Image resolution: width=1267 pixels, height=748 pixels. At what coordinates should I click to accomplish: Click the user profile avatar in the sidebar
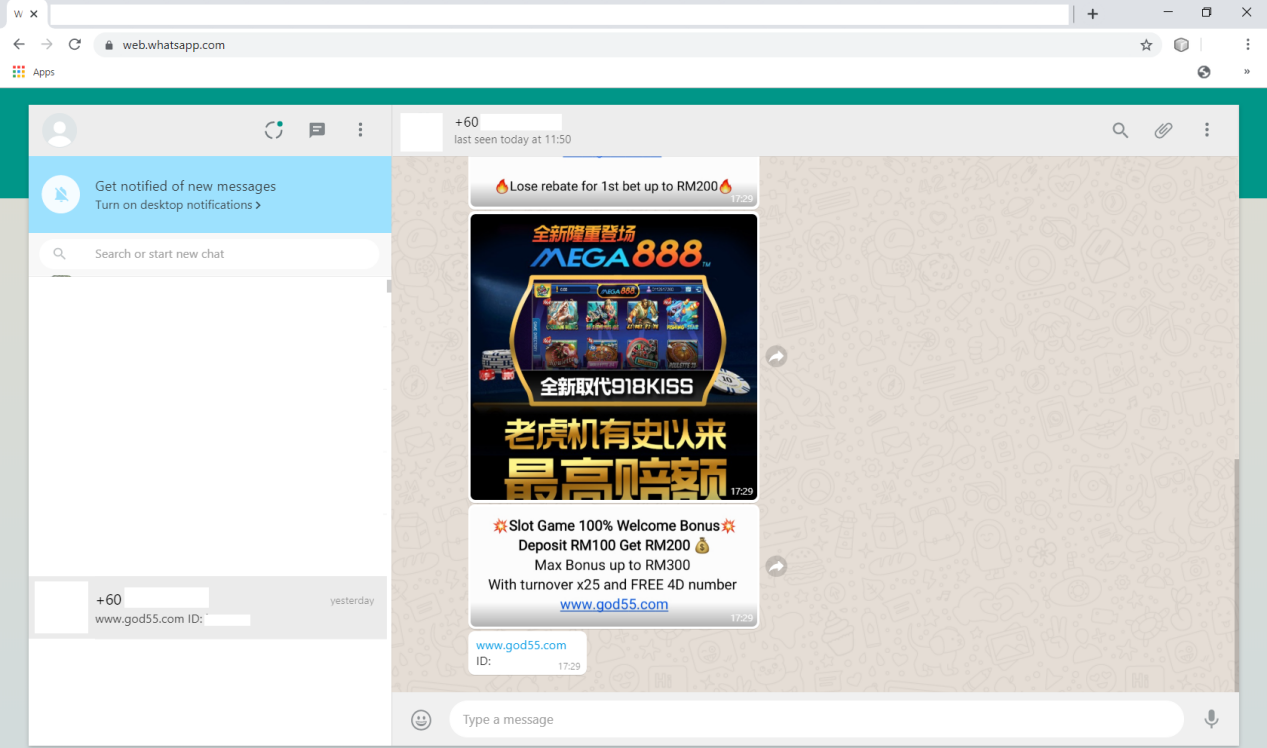59,130
